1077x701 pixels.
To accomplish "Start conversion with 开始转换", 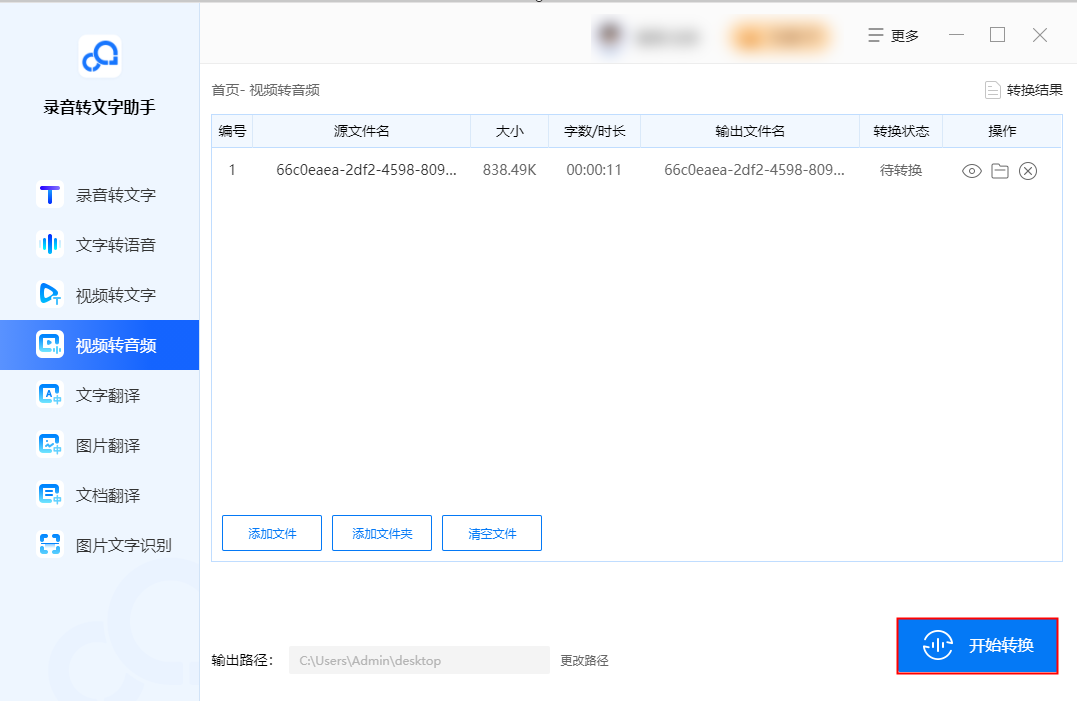I will tap(976, 645).
